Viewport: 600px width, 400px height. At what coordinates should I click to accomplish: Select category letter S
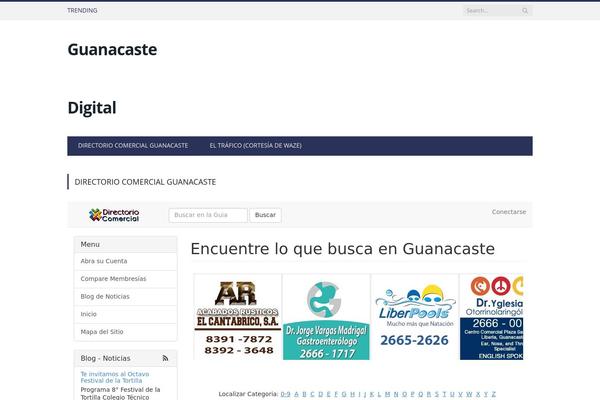(437, 394)
